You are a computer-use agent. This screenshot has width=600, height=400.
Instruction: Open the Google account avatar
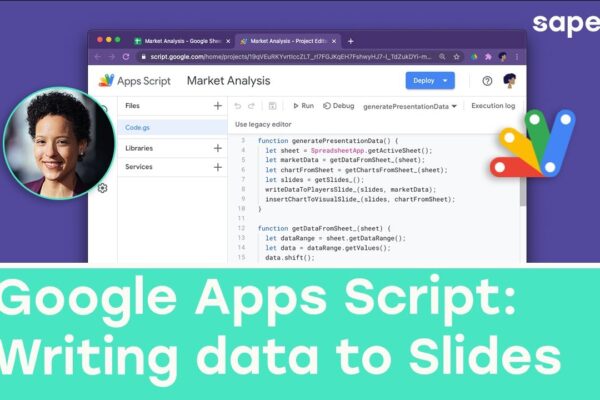point(509,81)
